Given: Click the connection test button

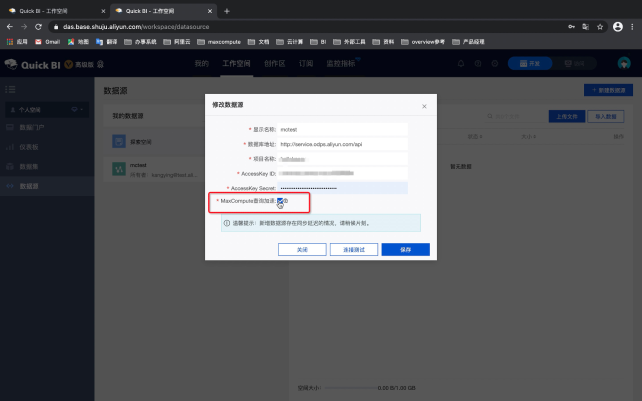Looking at the screenshot, I should click(x=354, y=249).
